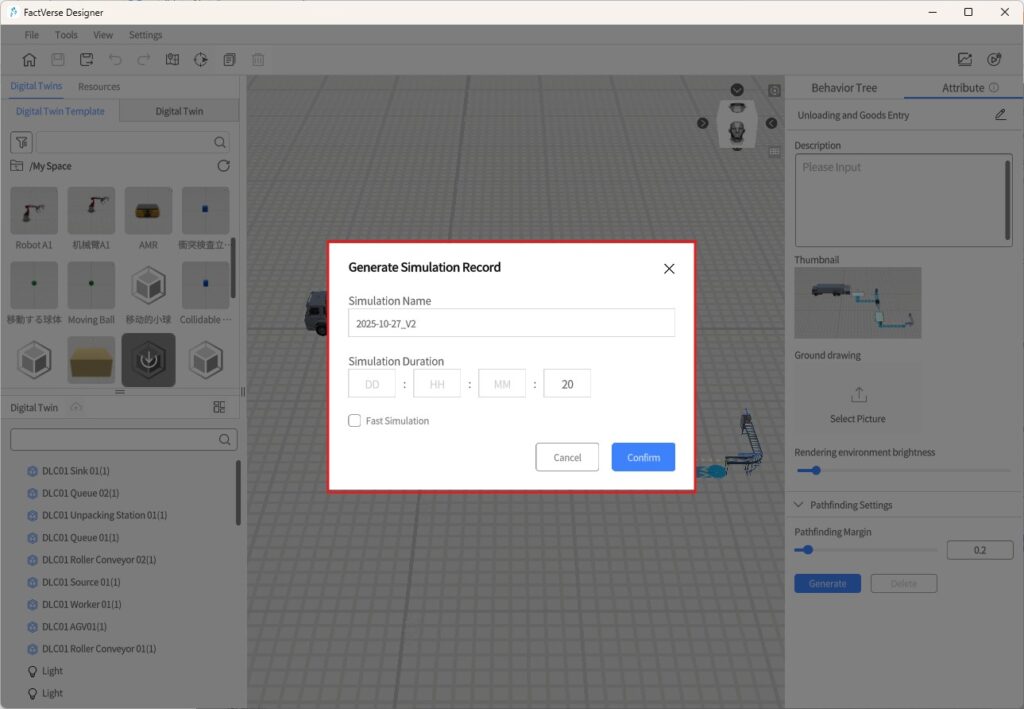Screen dimensions: 1024x709
Task: Click the play simulation icon at top right
Action: coord(995,60)
